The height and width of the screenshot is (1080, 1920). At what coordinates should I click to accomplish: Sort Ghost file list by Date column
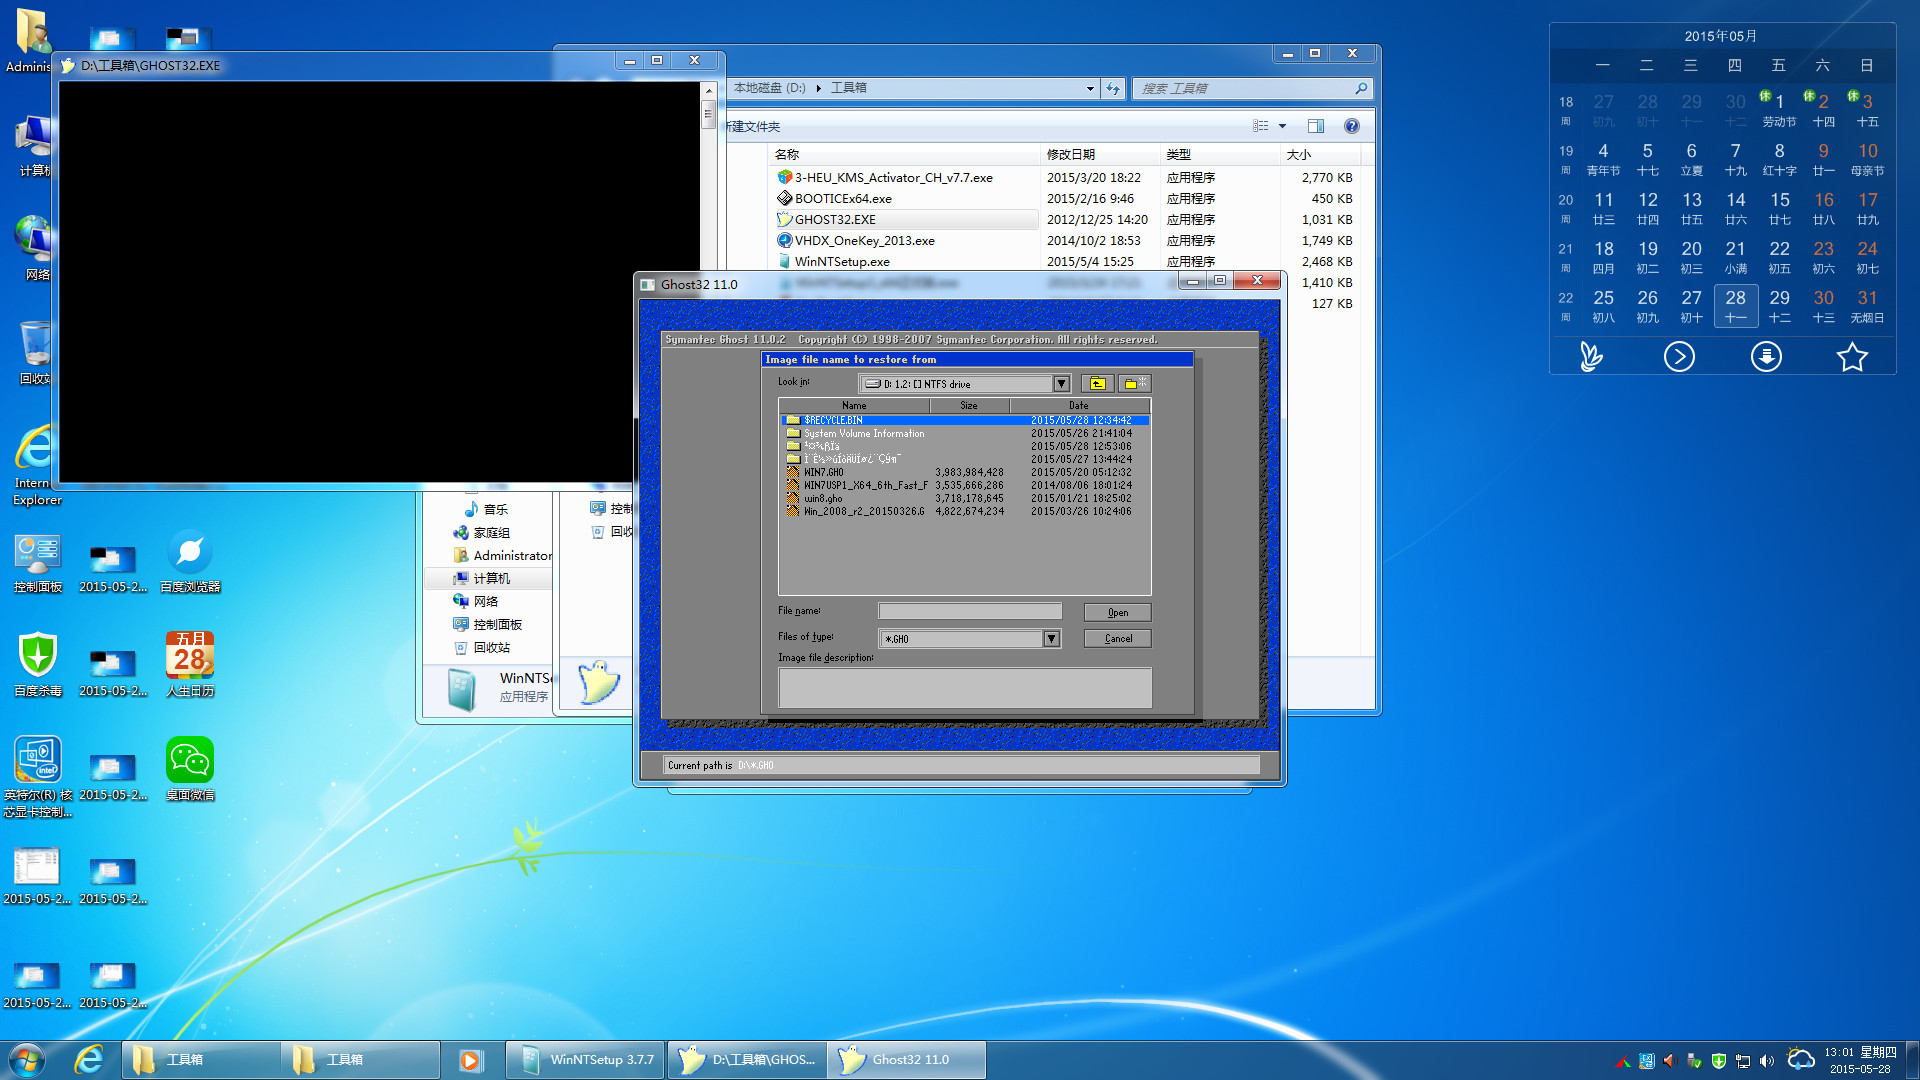coord(1079,405)
